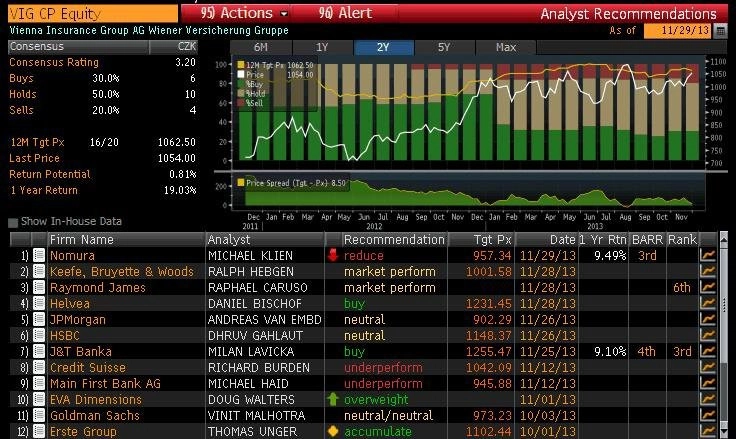Show chart for JPMorgan row

click(x=707, y=319)
